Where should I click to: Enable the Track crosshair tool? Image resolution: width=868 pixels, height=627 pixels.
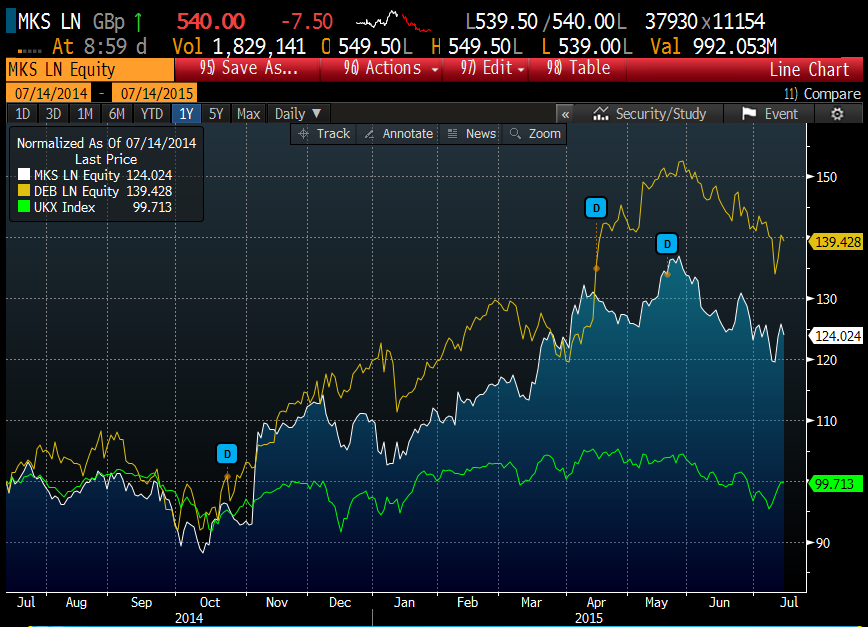pos(323,134)
